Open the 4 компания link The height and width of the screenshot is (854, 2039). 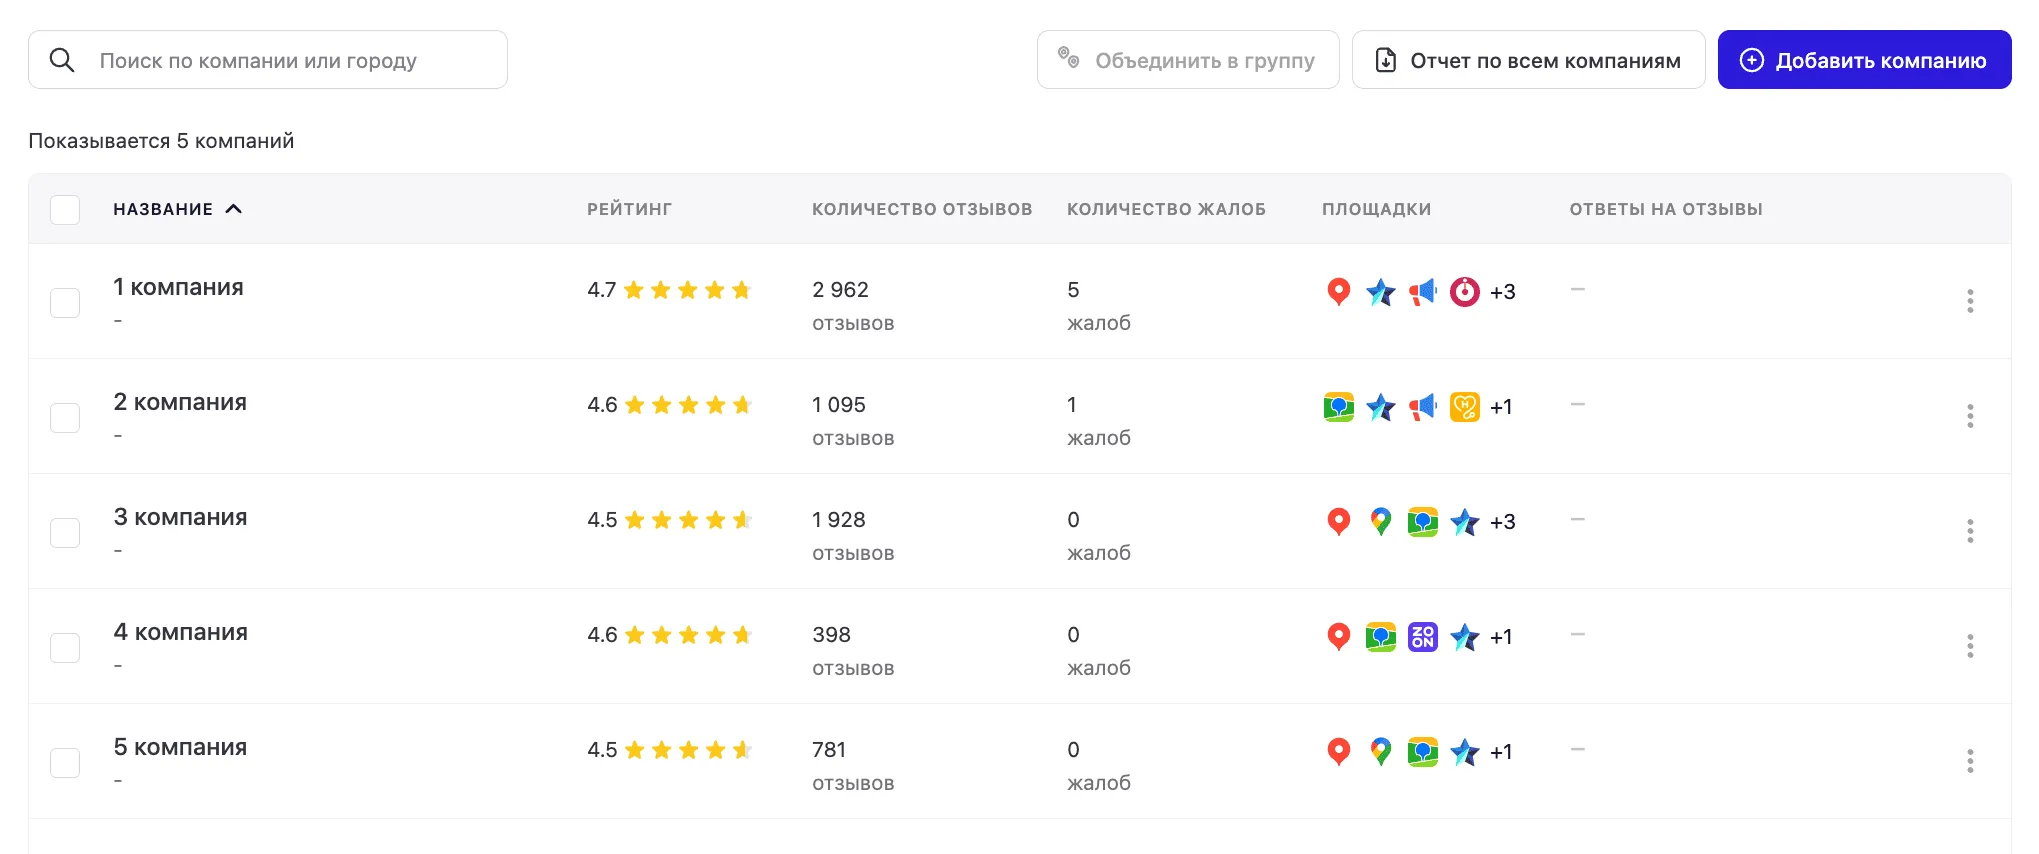click(180, 632)
